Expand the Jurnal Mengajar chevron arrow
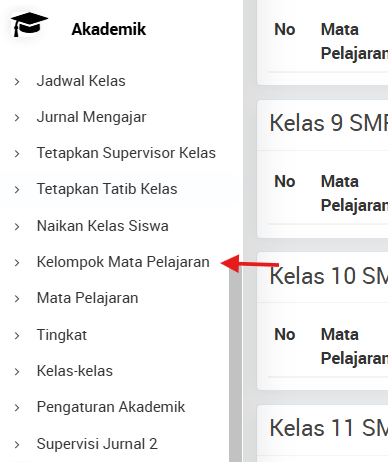Image resolution: width=388 pixels, height=462 pixels. coord(17,118)
